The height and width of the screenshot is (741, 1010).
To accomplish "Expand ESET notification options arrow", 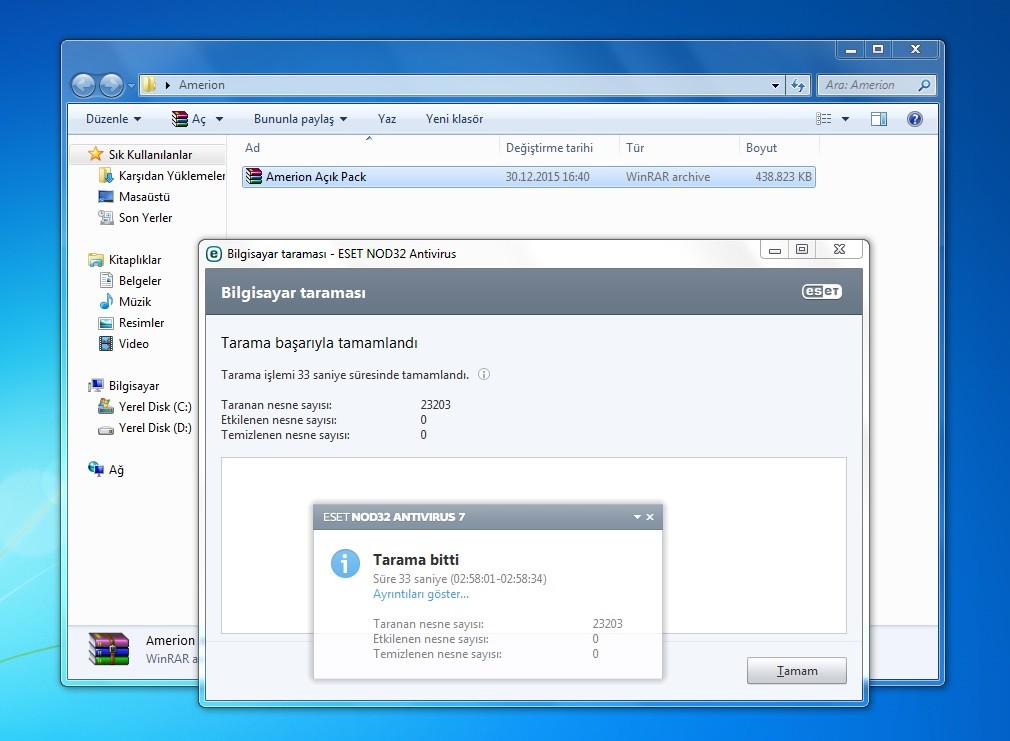I will [637, 517].
